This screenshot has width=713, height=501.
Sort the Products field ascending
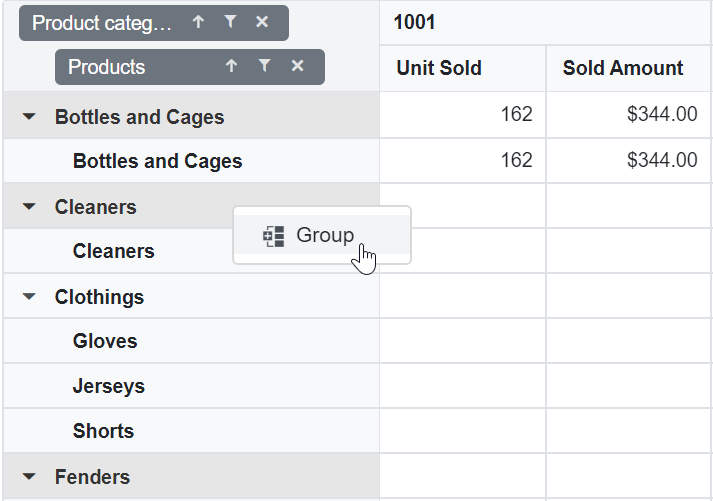(231, 66)
